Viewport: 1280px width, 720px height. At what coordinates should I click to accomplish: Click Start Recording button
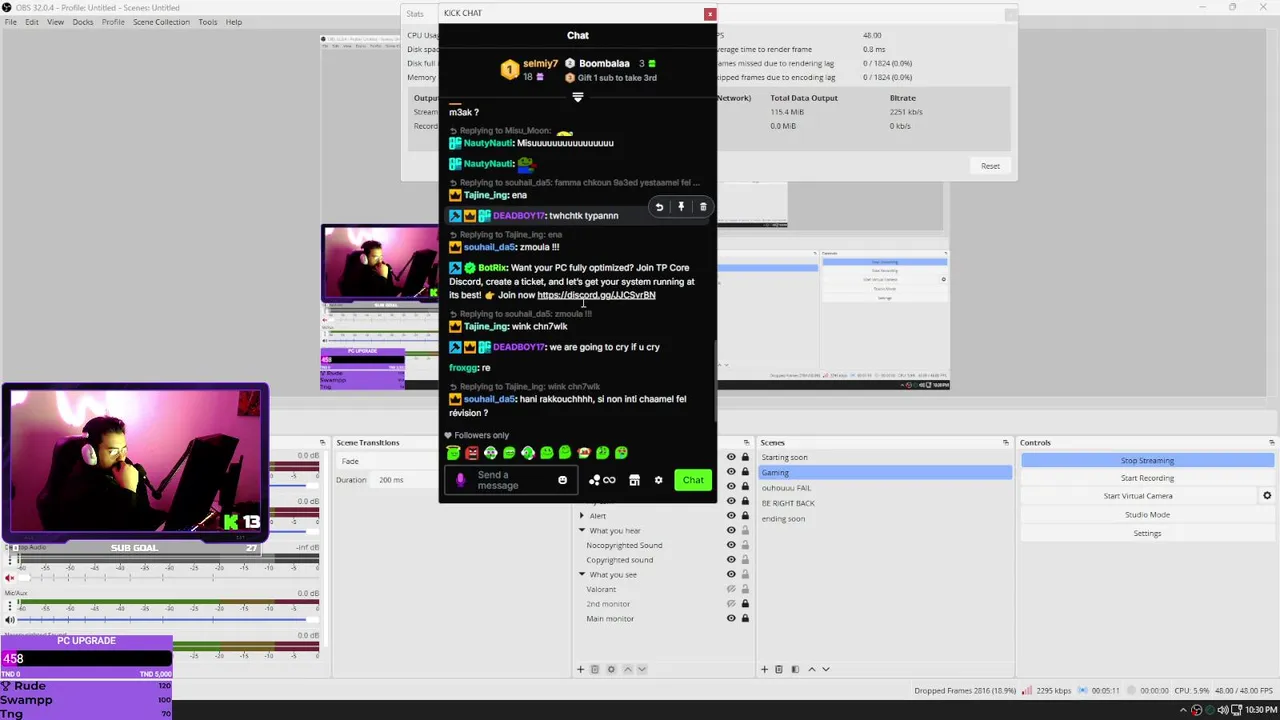click(x=1147, y=478)
